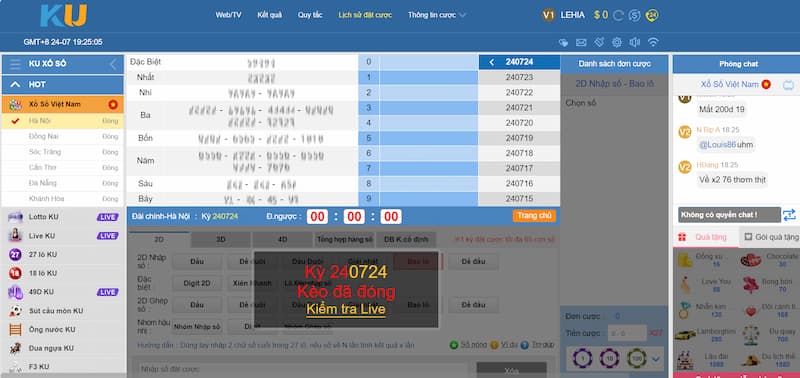Select period 240723
This screenshot has height=378, width=800.
(519, 78)
